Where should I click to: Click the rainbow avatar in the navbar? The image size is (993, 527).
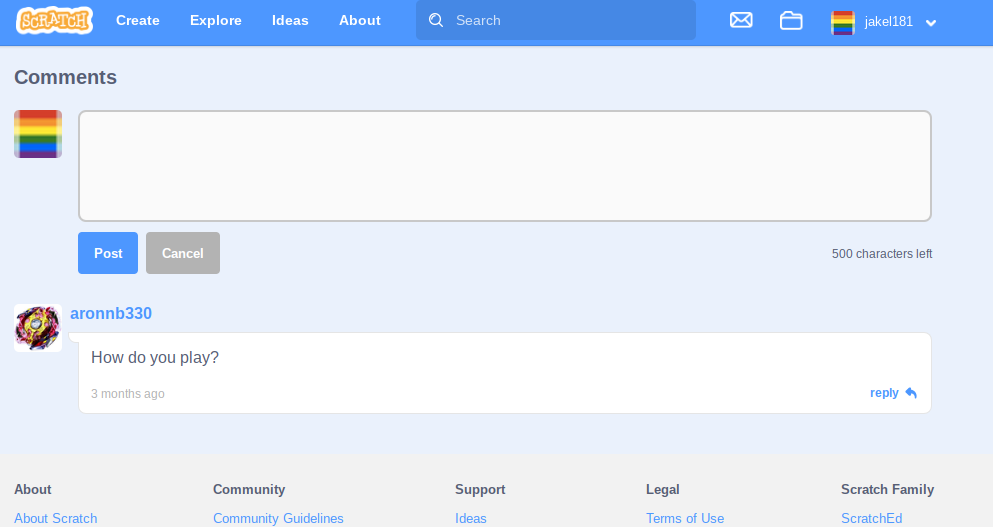[x=843, y=22]
